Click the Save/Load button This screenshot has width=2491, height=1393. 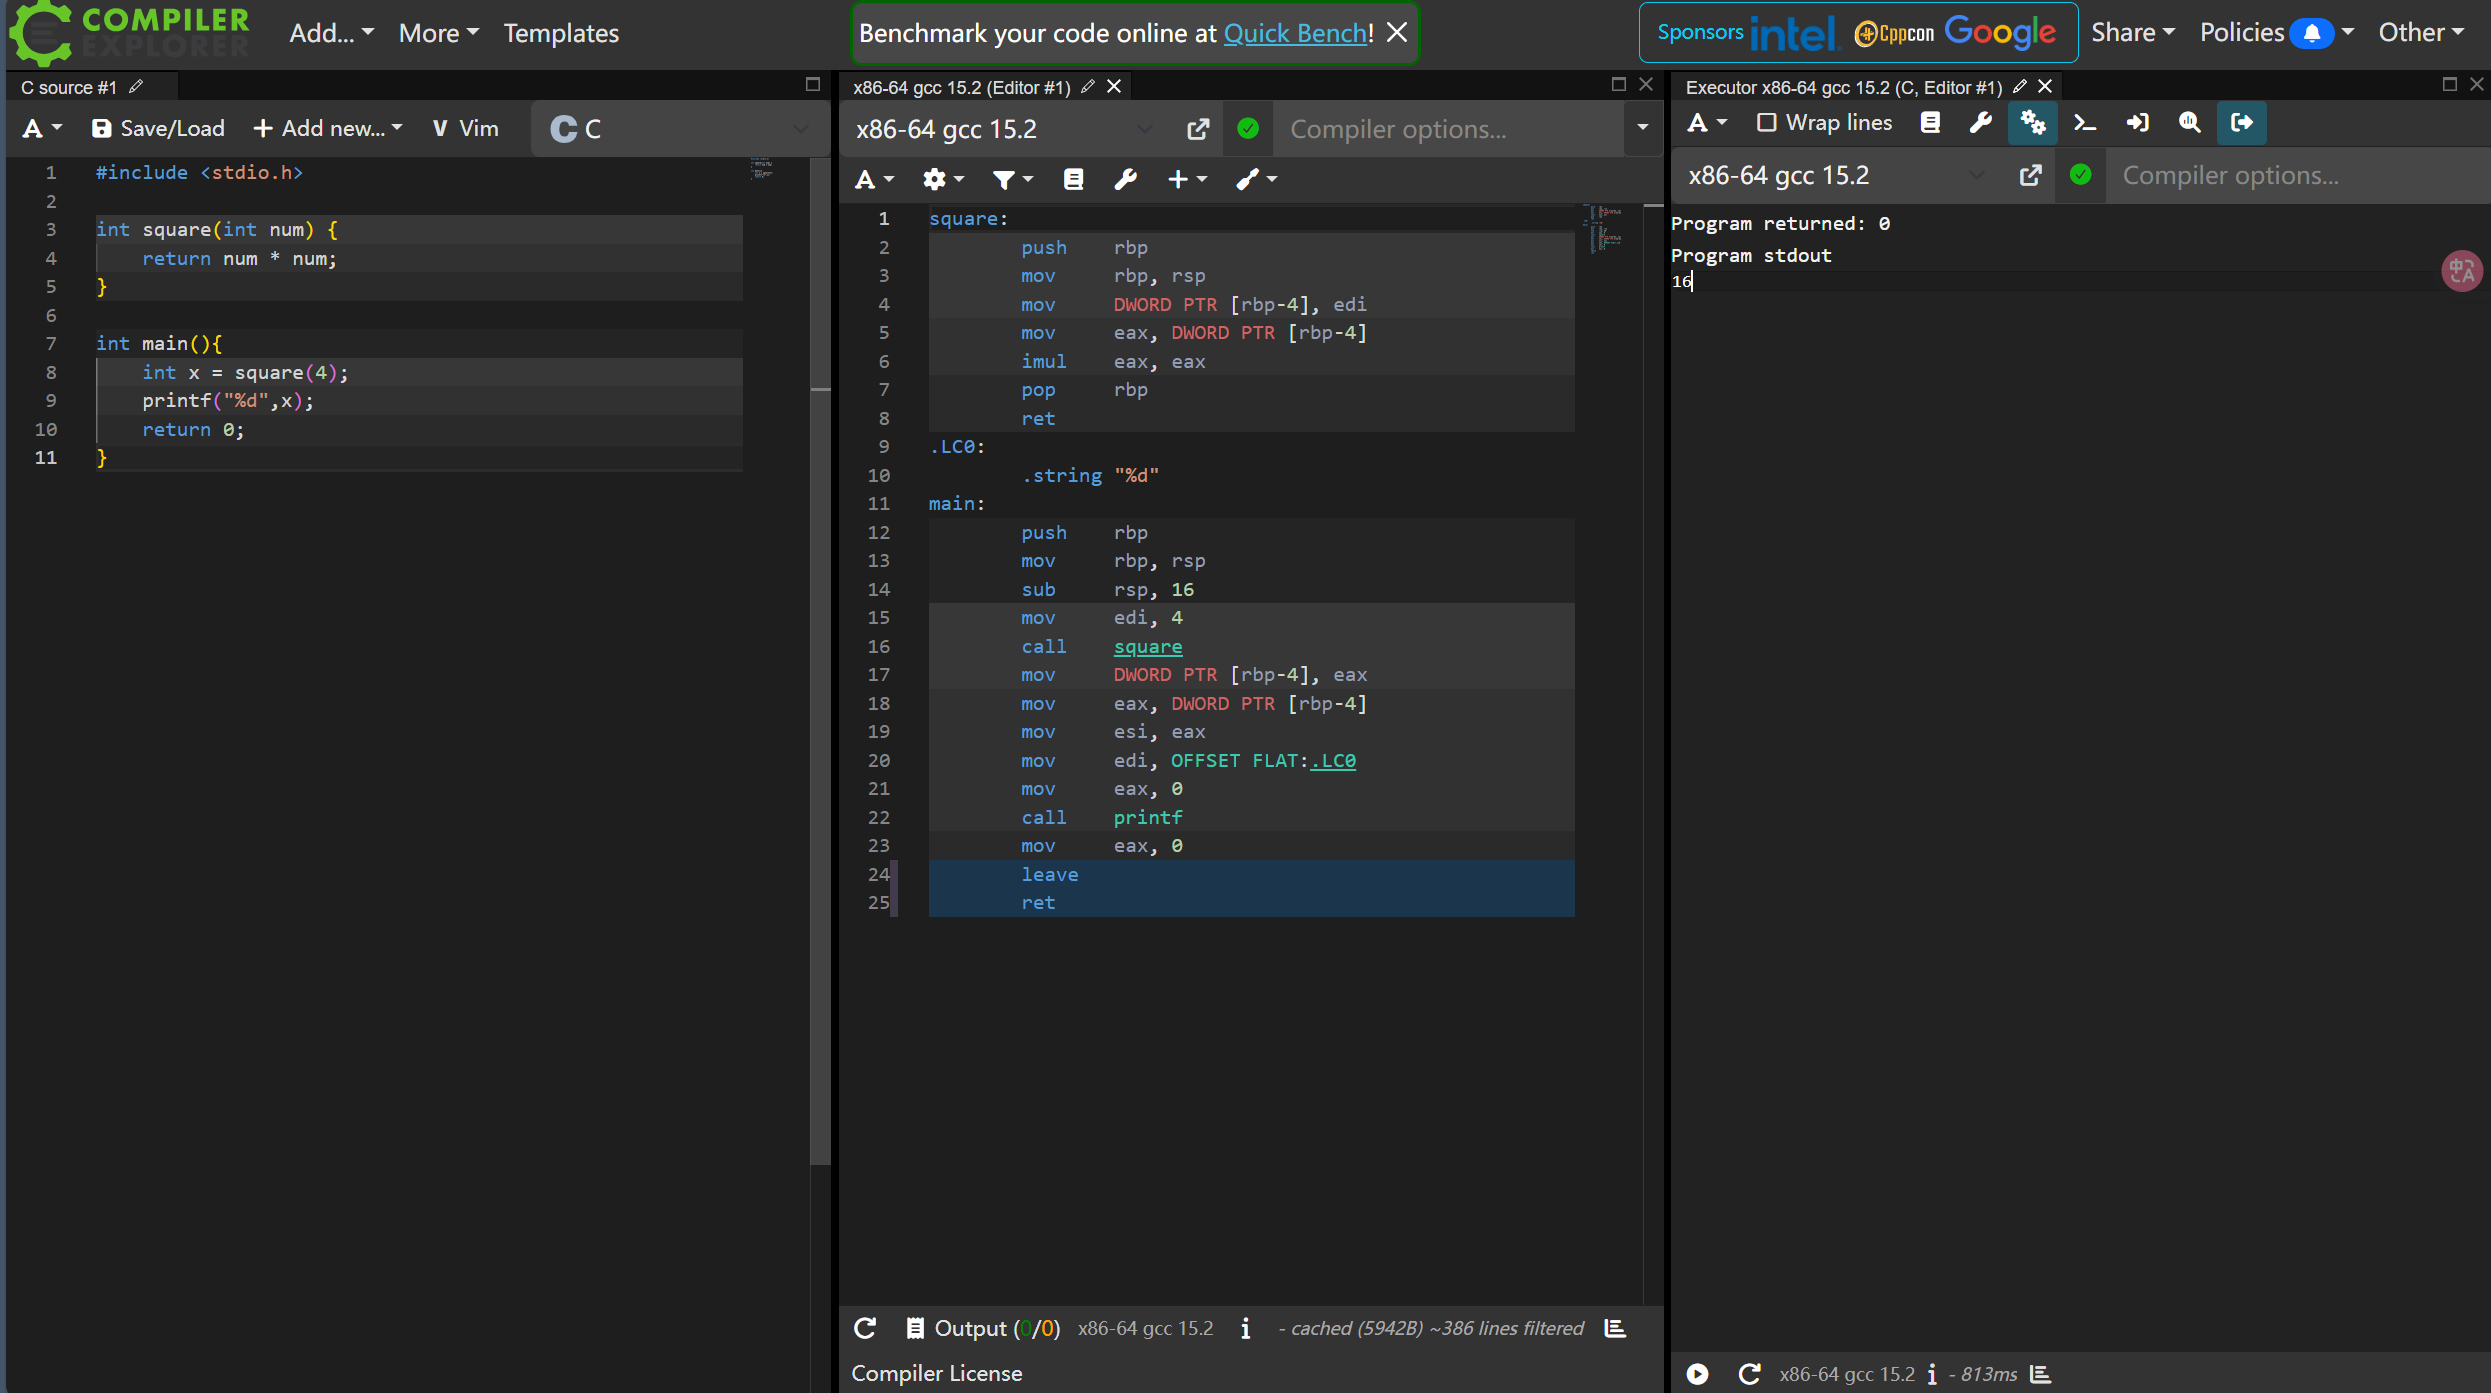click(x=158, y=128)
